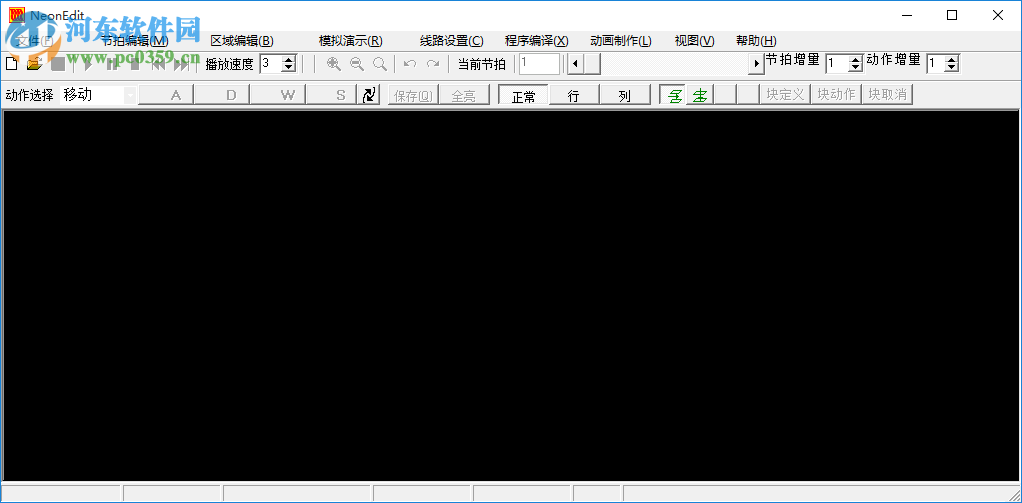Viewport: 1022px width, 503px height.
Task: Click the A direction button
Action: (x=166, y=95)
